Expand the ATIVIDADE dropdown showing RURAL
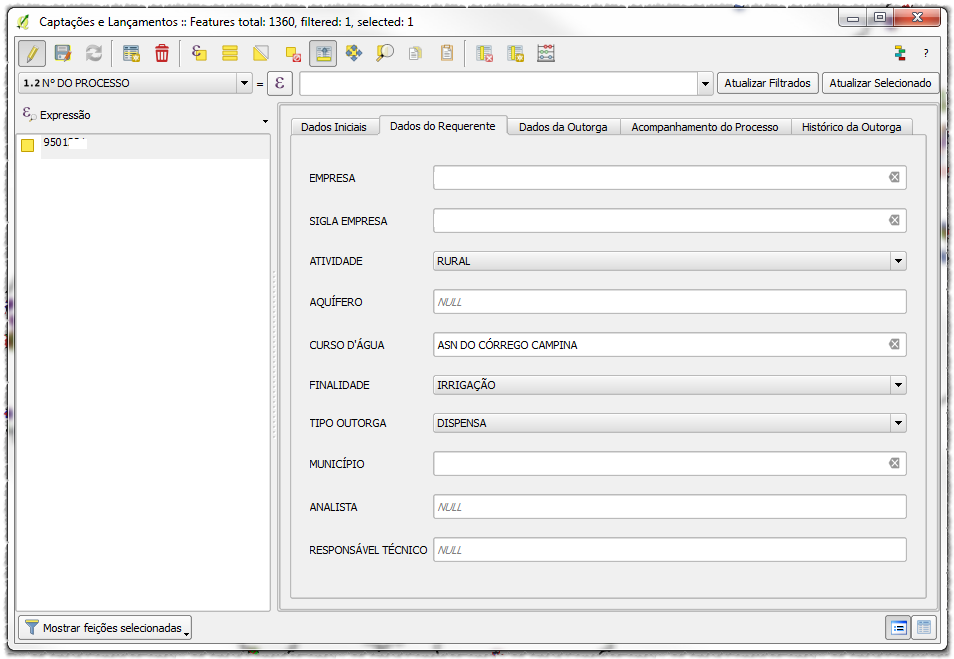This screenshot has height=659, width=954. (x=897, y=261)
